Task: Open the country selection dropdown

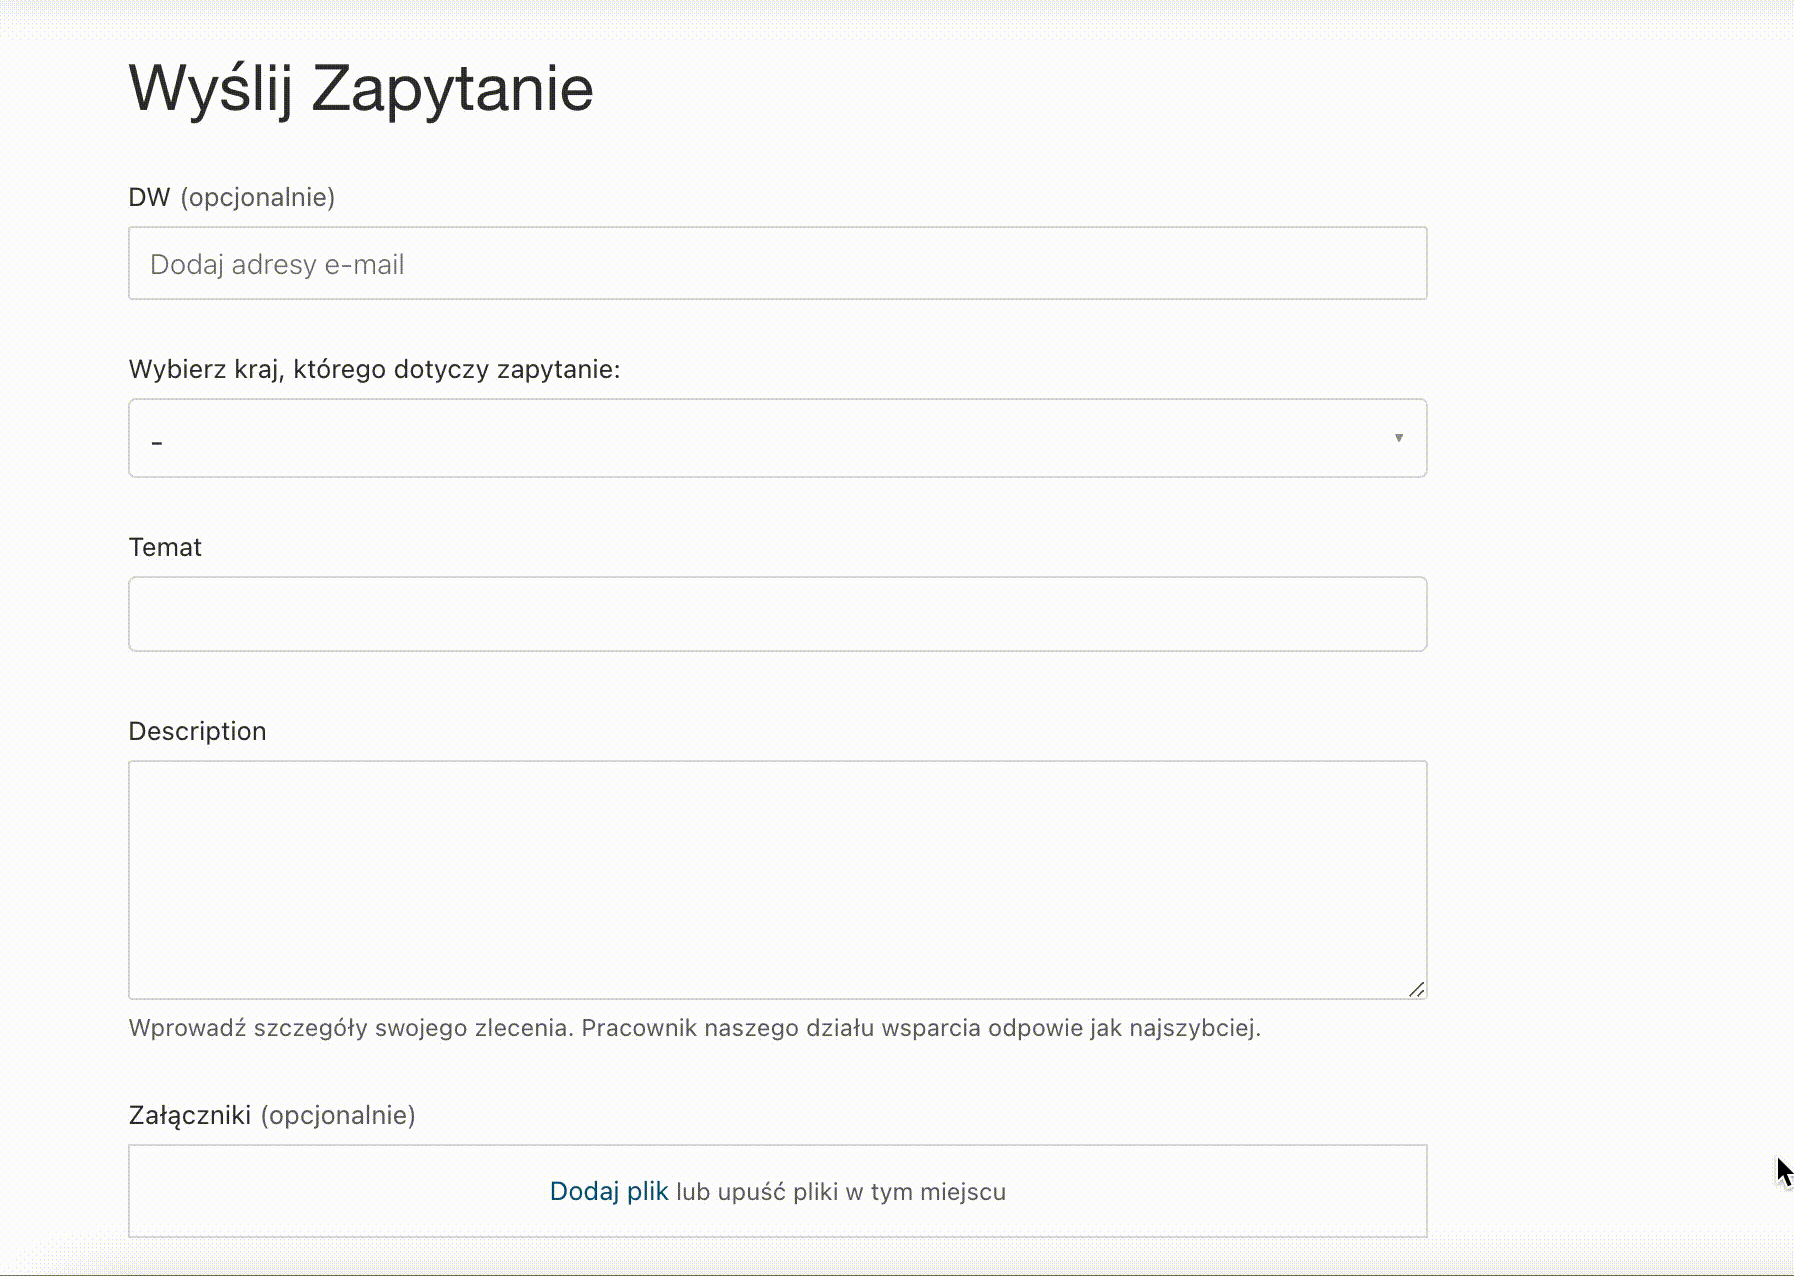Action: tap(777, 438)
